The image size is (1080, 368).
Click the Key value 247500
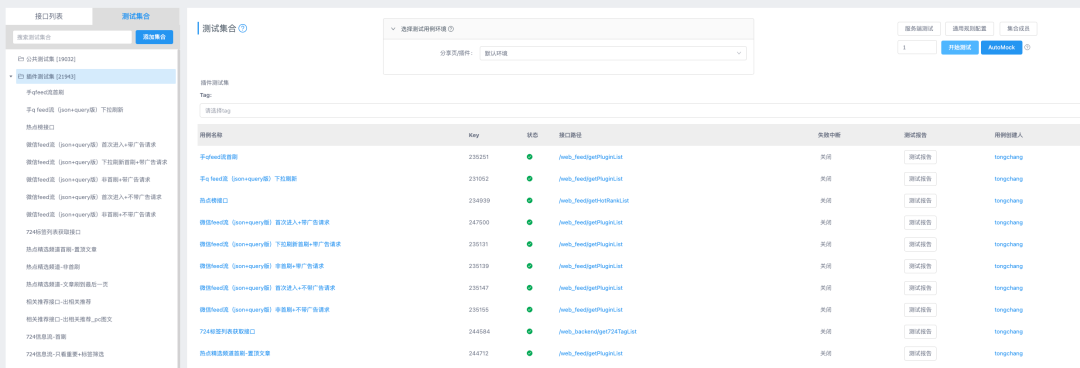coord(479,223)
